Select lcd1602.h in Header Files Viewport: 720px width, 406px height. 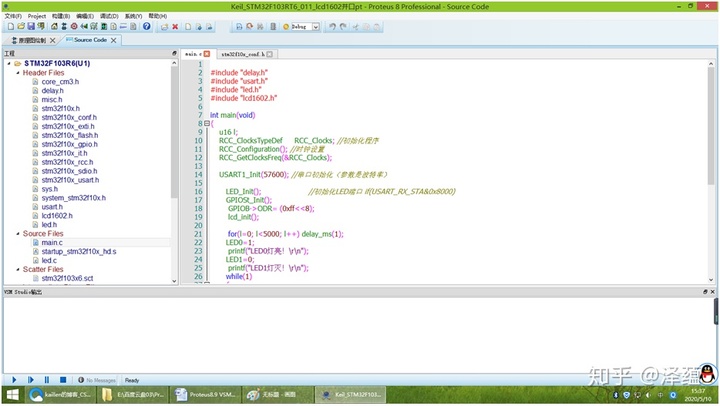(57, 216)
